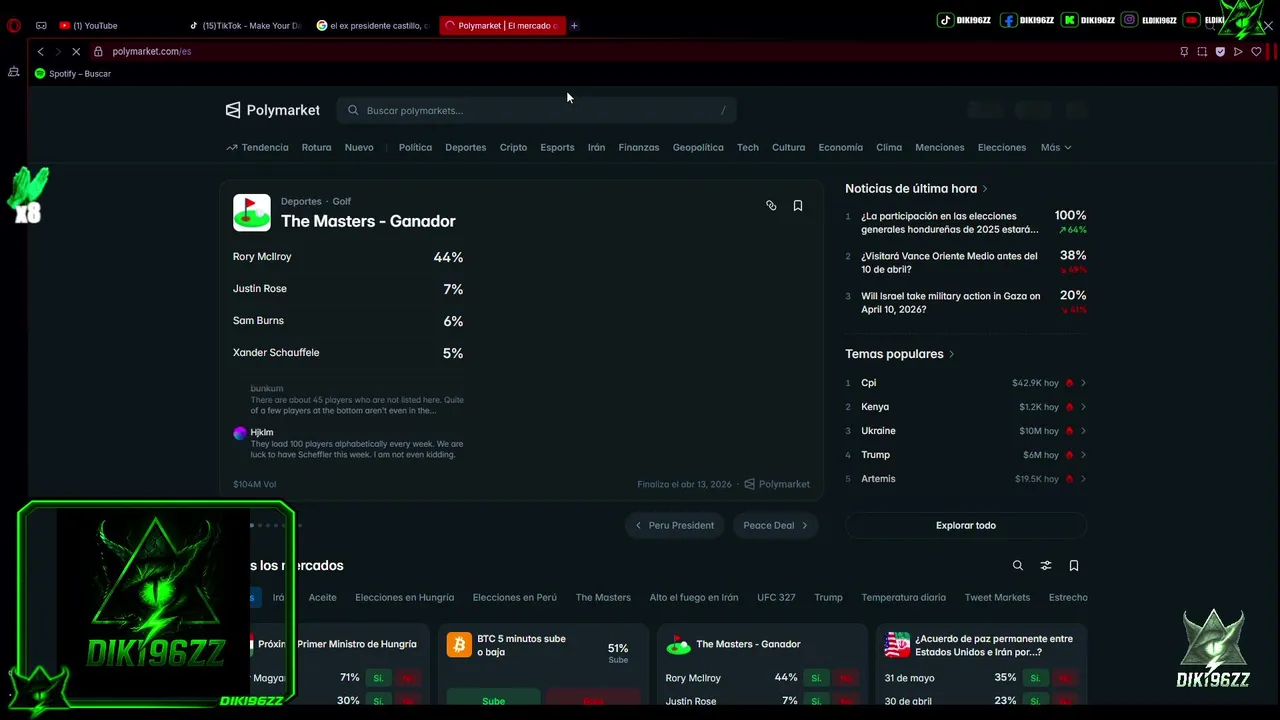Image resolution: width=1280 pixels, height=720 pixels.
Task: Switch to the TikTok browser tab
Action: pos(246,25)
